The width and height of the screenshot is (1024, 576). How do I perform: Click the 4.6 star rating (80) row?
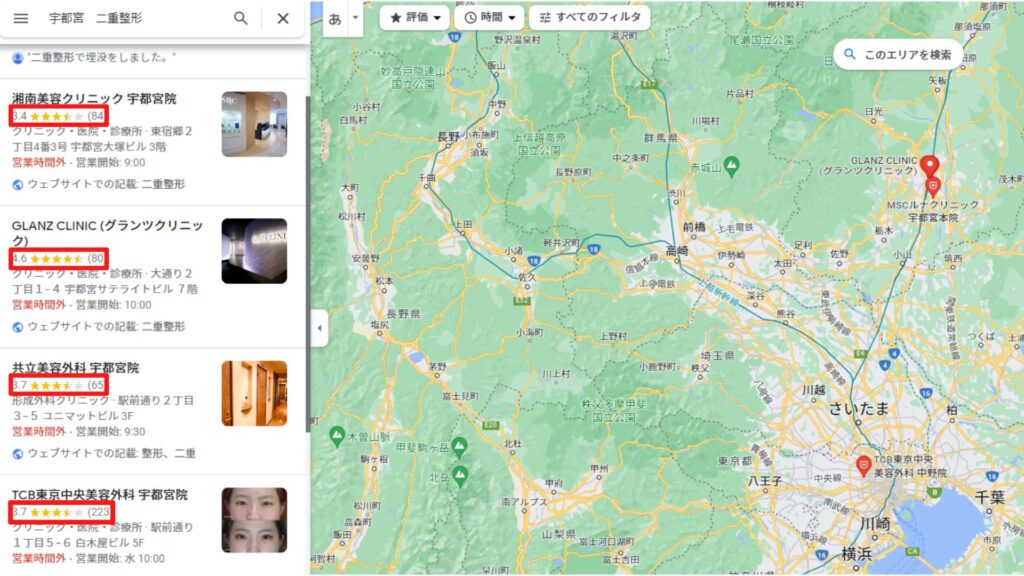tap(59, 259)
